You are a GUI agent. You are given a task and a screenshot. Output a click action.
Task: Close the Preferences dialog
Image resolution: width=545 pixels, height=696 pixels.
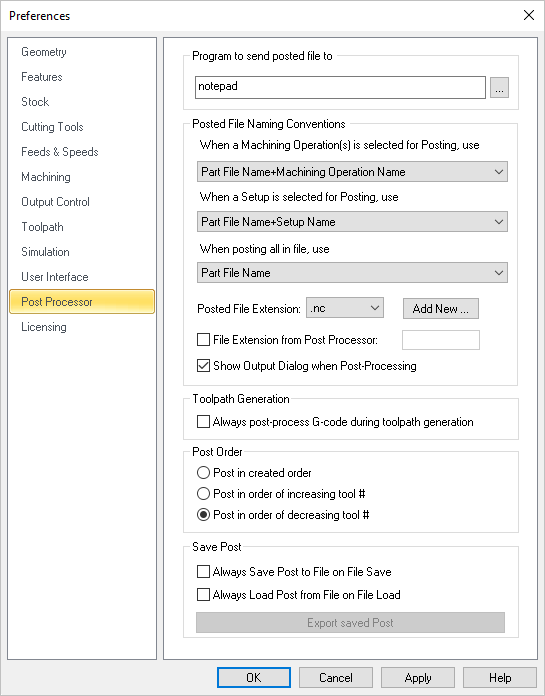point(529,16)
